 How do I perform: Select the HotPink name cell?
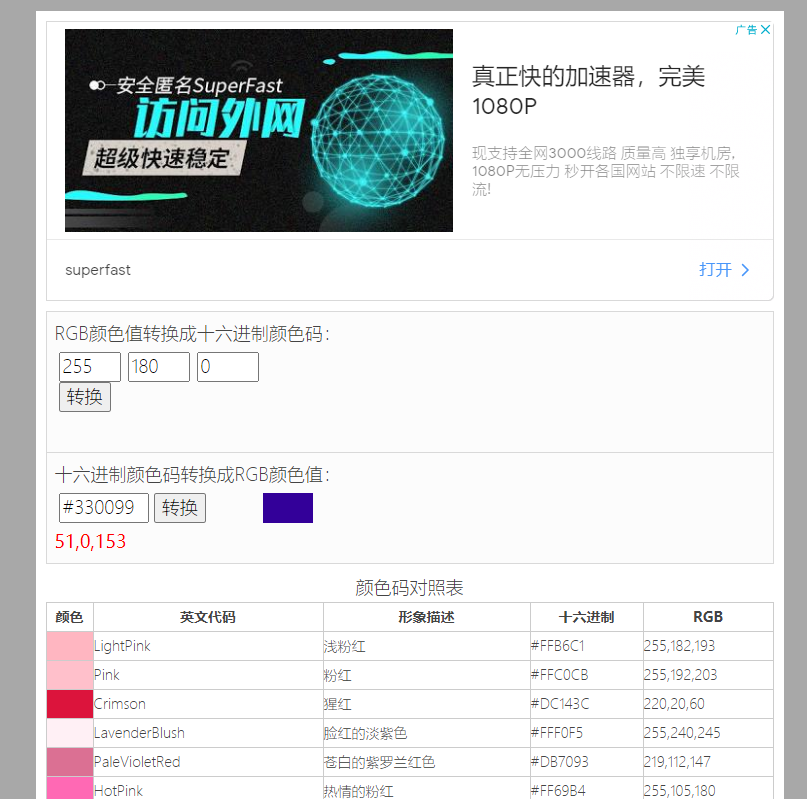[x=208, y=790]
